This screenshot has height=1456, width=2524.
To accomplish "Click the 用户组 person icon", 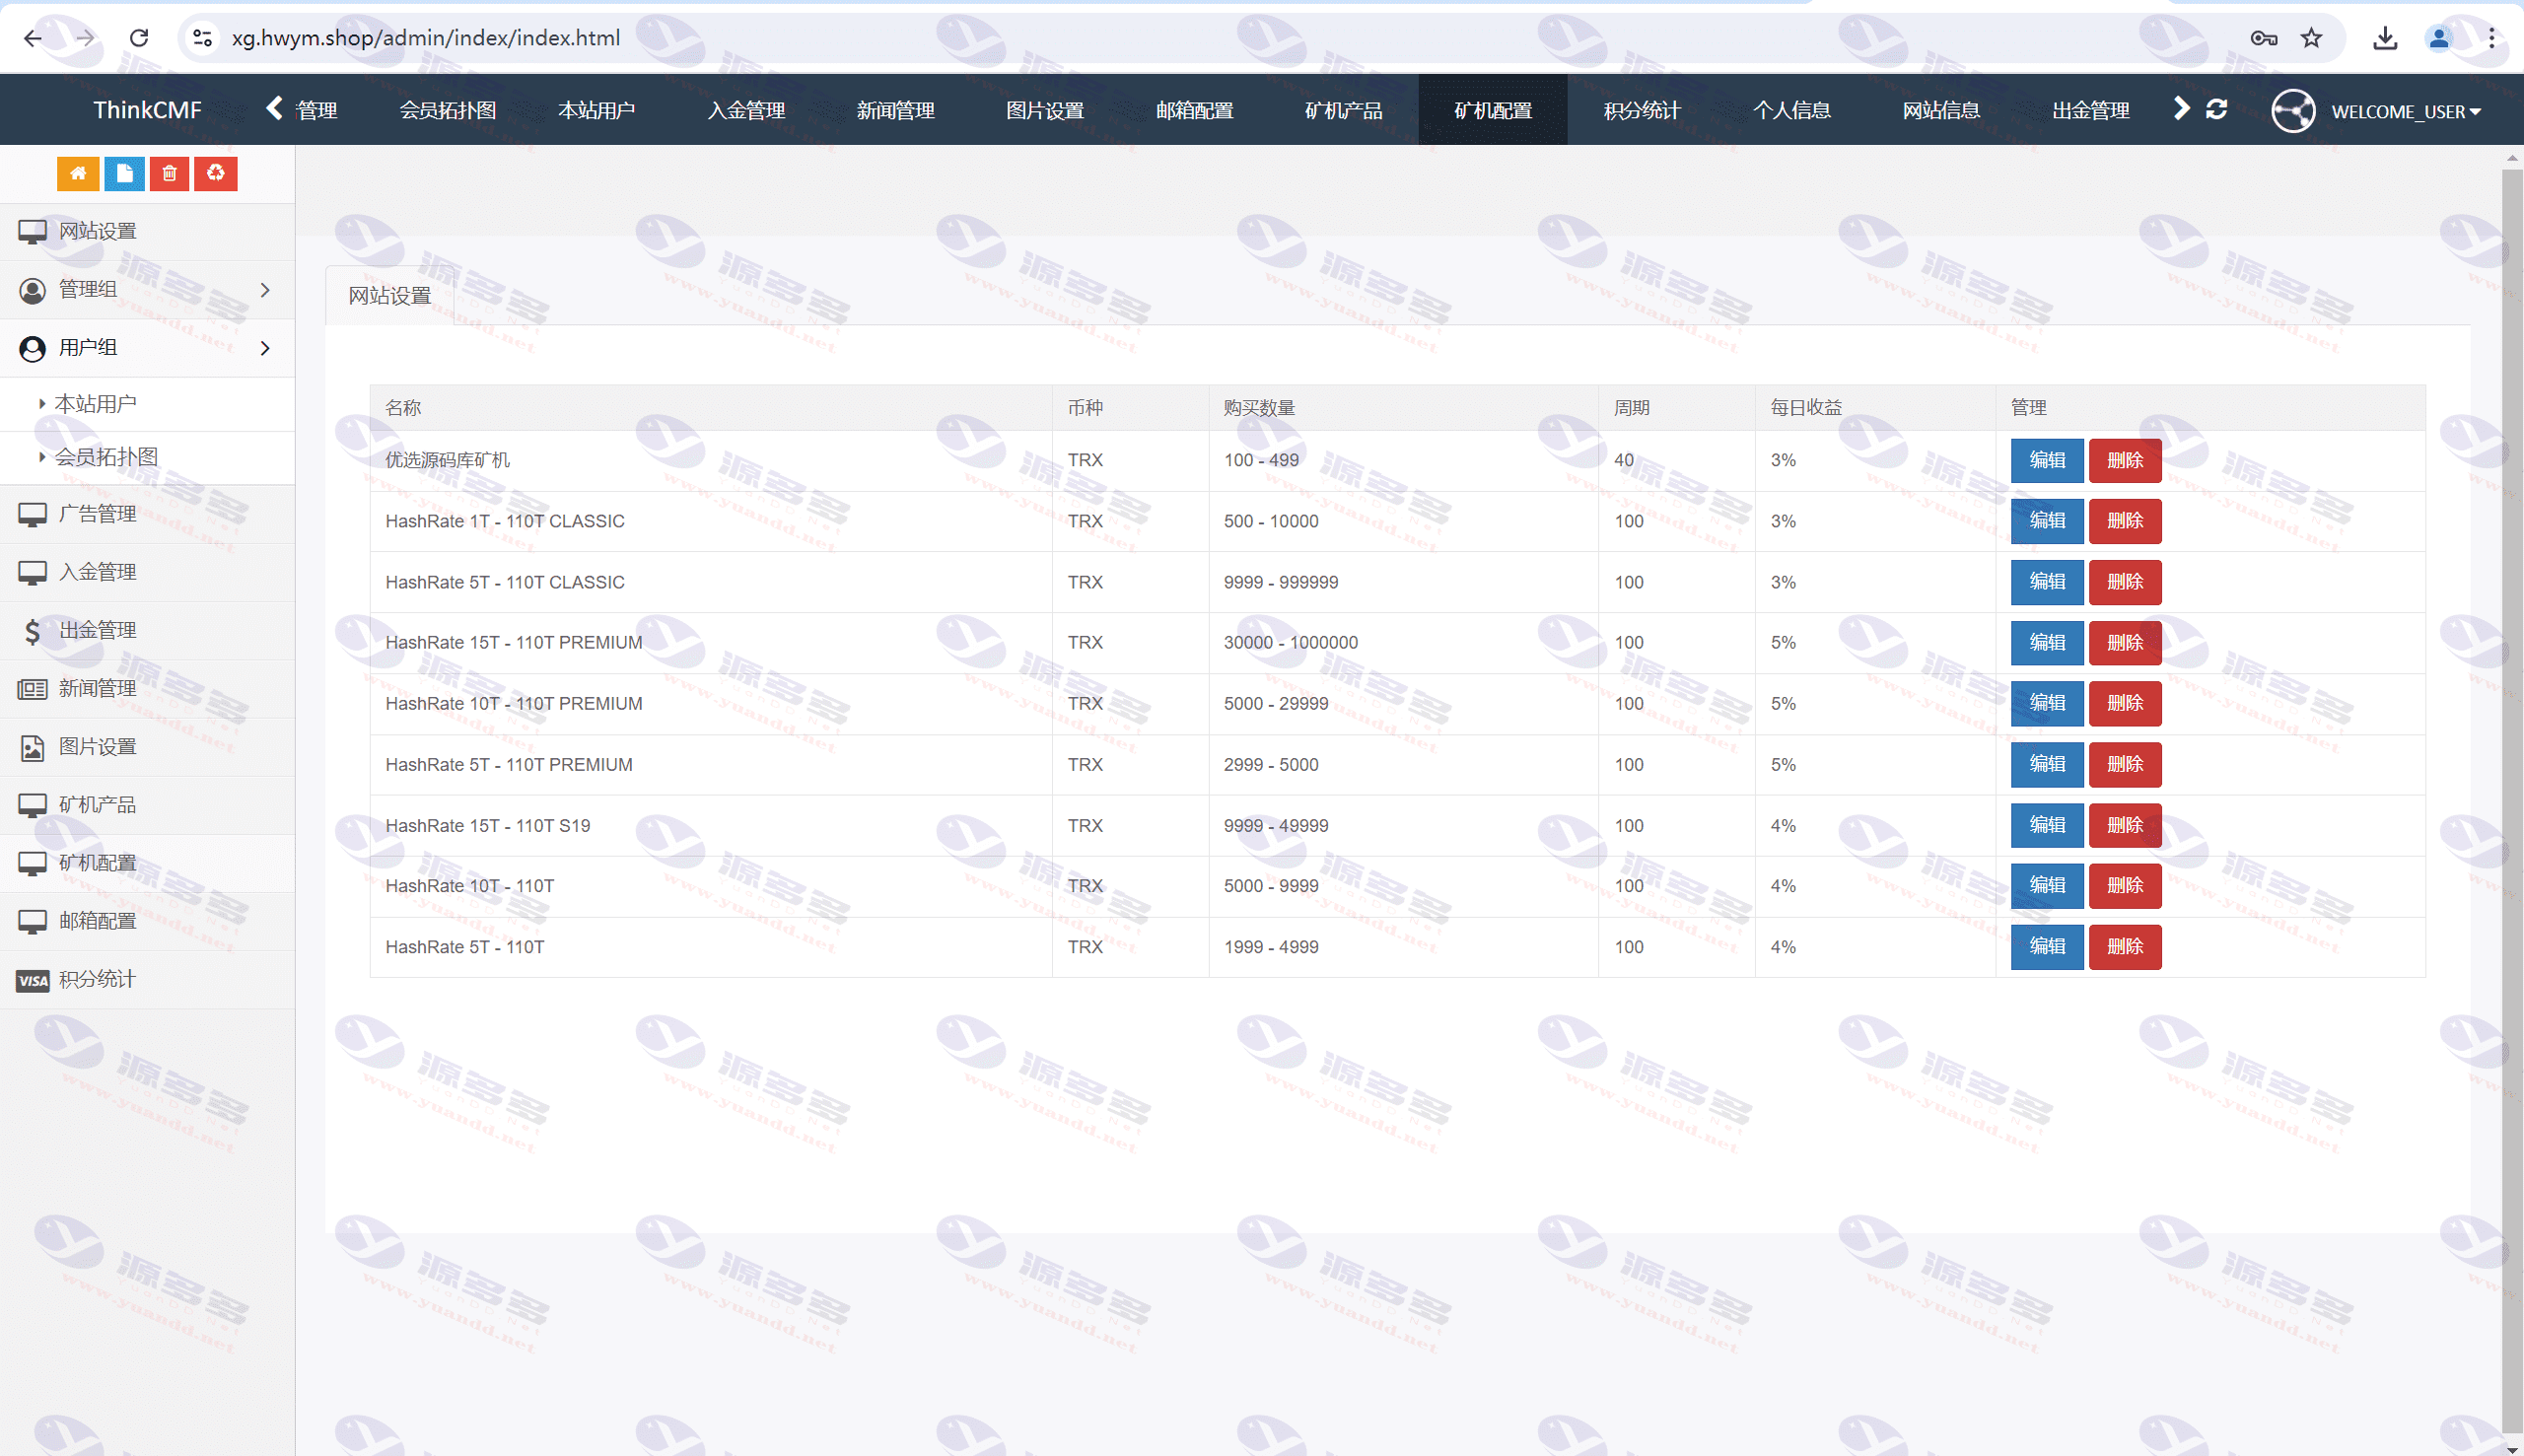I will tap(32, 348).
